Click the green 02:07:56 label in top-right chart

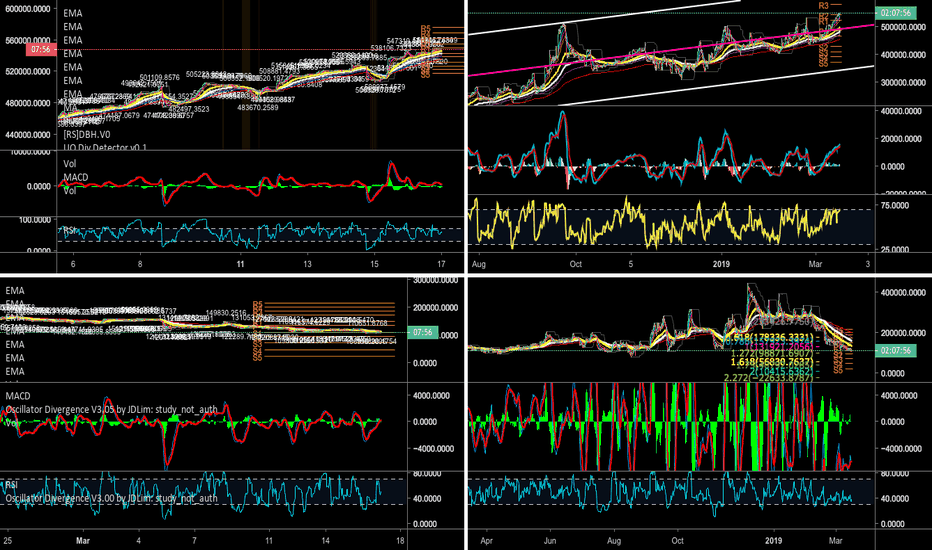(895, 12)
